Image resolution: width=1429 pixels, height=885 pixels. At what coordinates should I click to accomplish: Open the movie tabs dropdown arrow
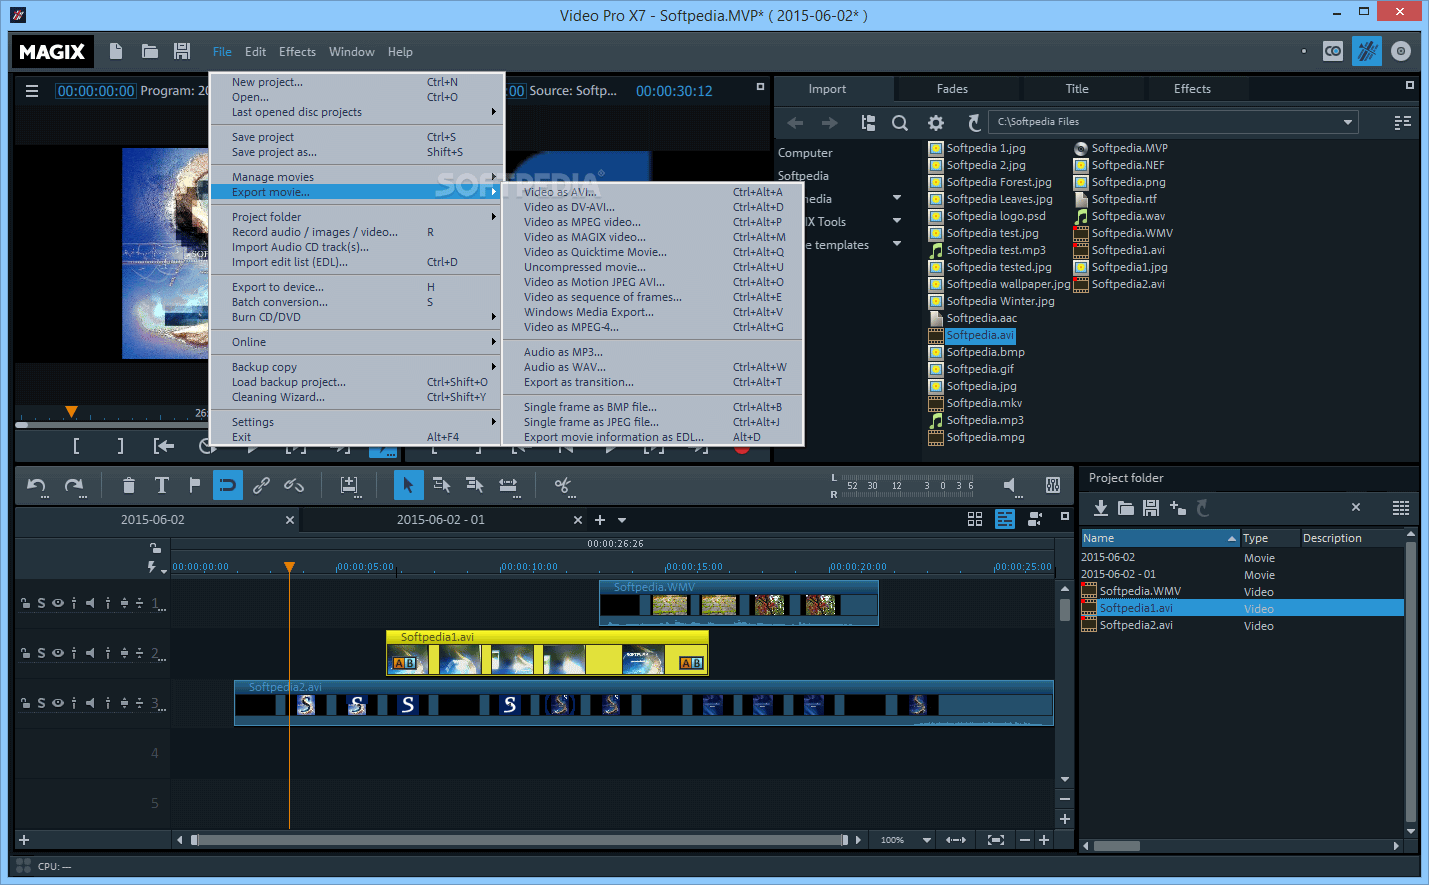[622, 520]
